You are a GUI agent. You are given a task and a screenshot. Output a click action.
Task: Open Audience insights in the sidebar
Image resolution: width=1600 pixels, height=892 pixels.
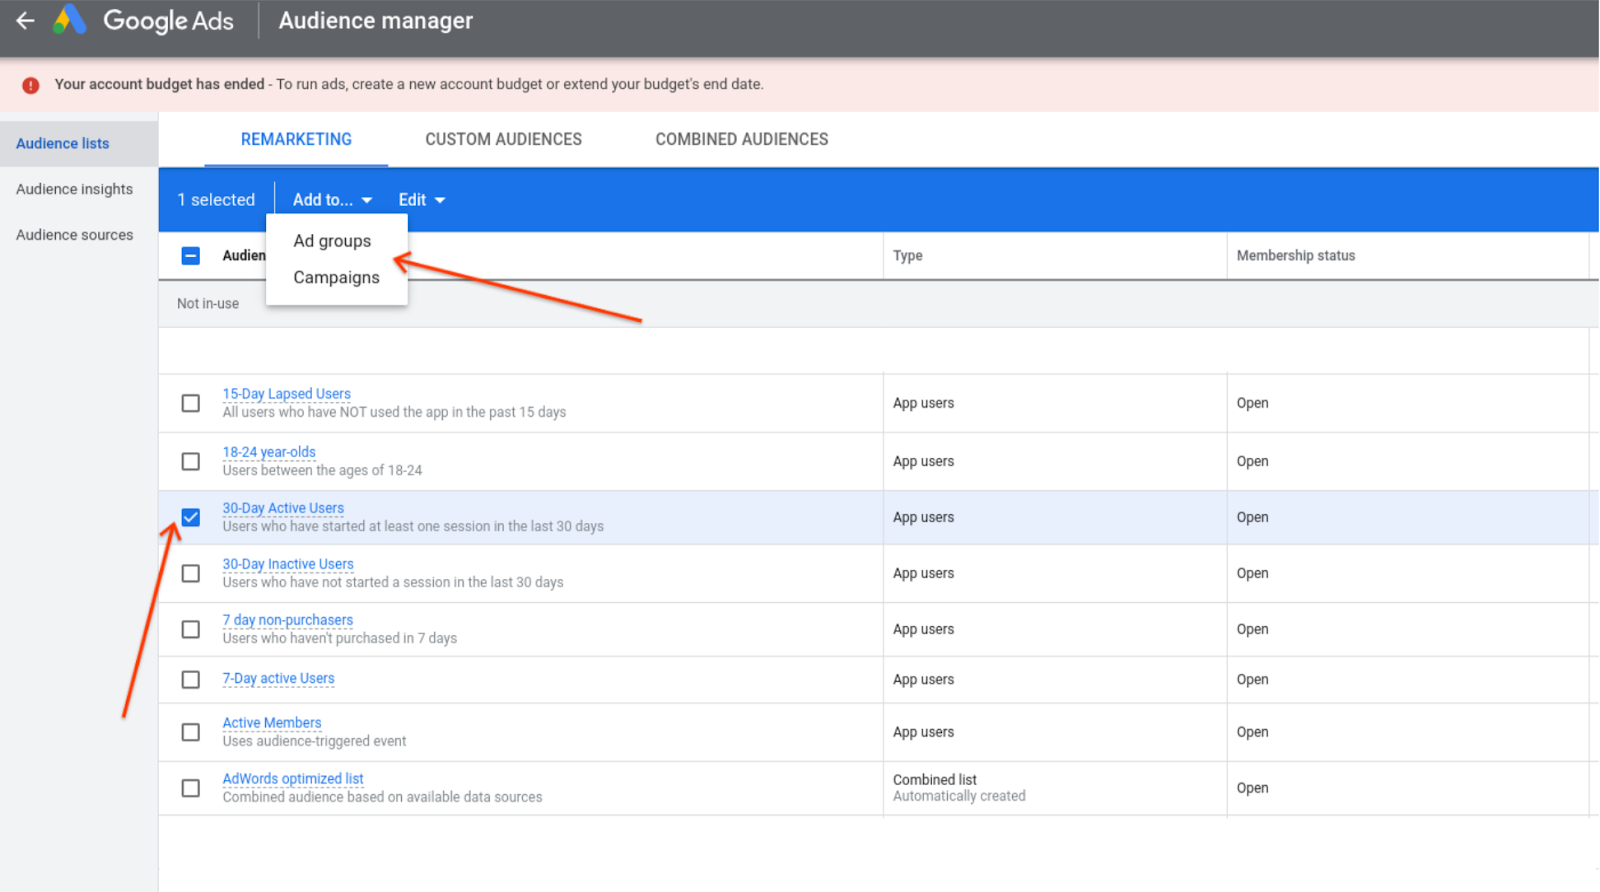coord(74,189)
